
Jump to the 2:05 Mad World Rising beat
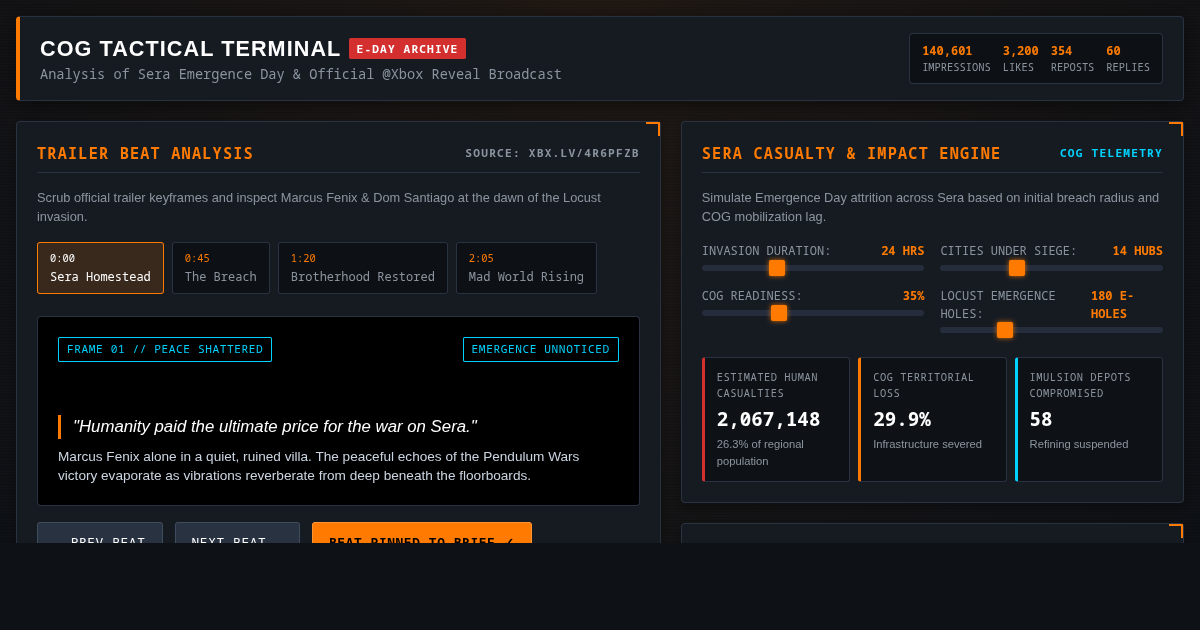coord(526,268)
